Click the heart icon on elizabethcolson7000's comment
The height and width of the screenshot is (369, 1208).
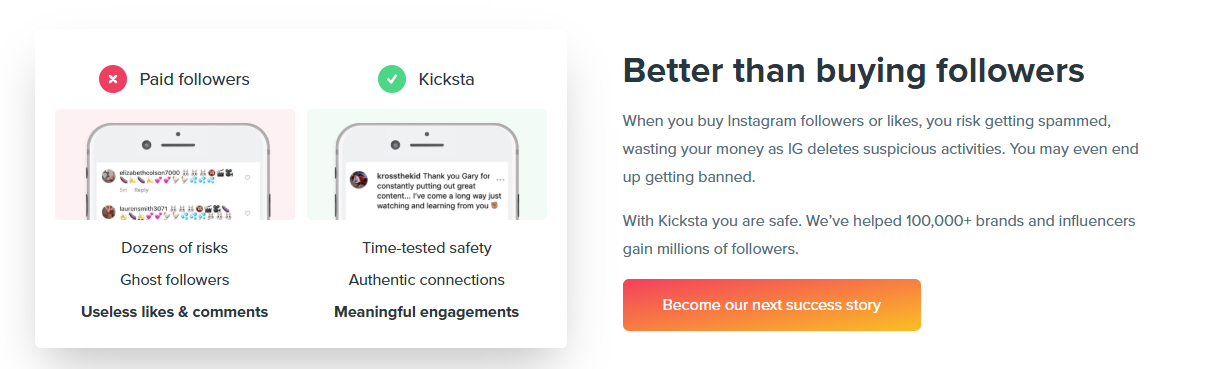(247, 178)
